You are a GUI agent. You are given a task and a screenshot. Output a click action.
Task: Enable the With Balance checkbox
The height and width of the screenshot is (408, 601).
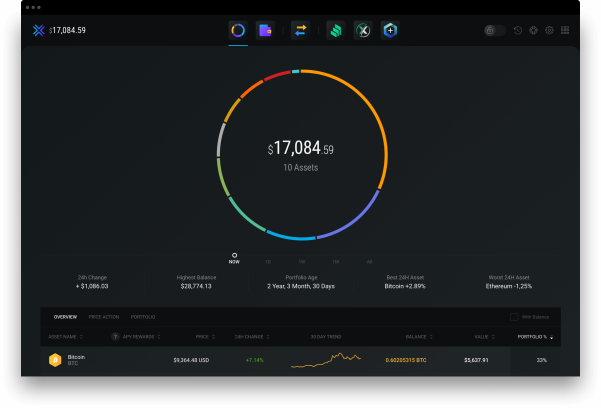tap(514, 317)
